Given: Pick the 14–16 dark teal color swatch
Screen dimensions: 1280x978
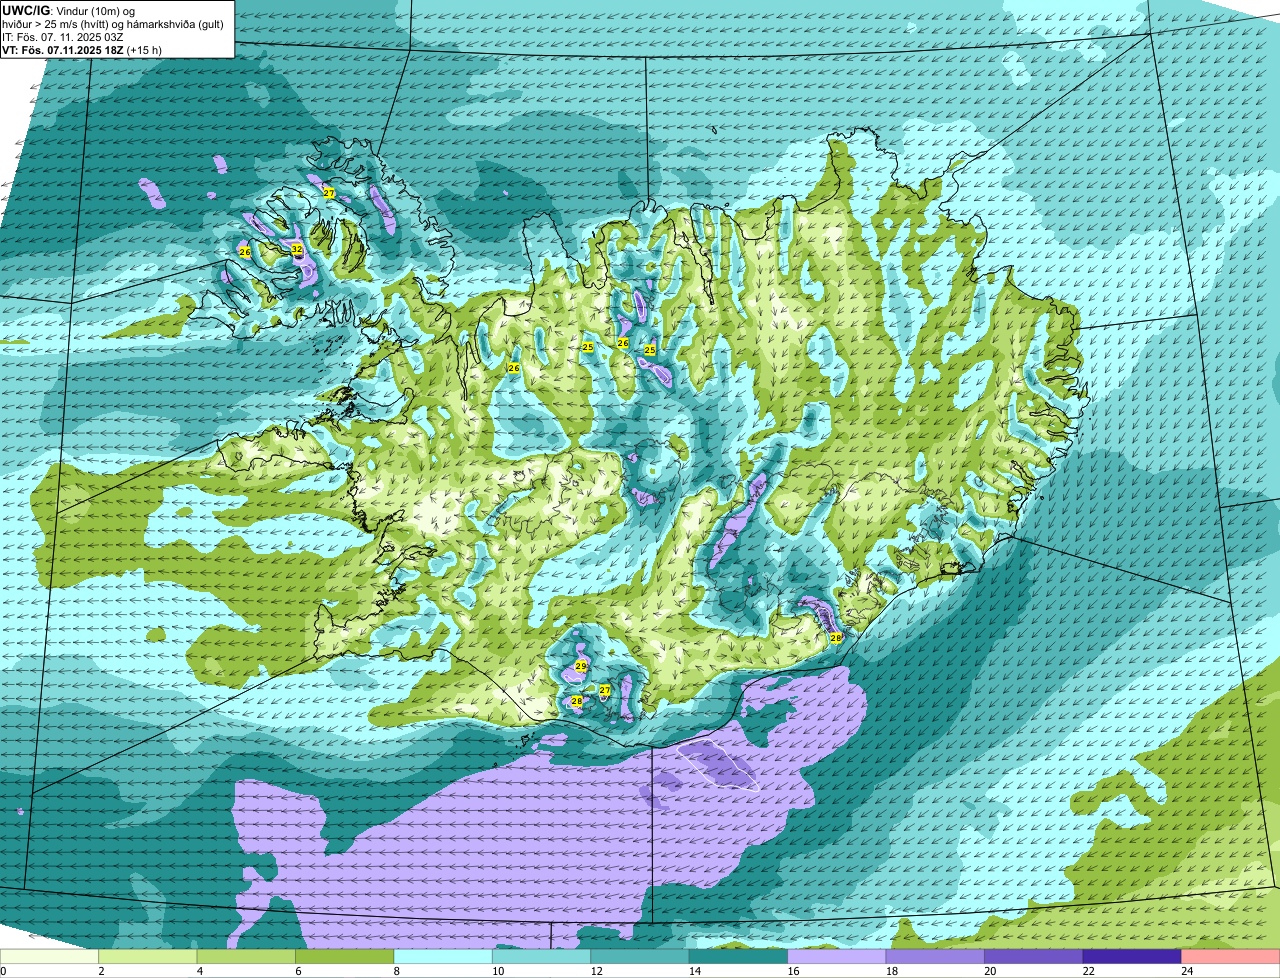Looking at the screenshot, I should pyautogui.click(x=738, y=957).
